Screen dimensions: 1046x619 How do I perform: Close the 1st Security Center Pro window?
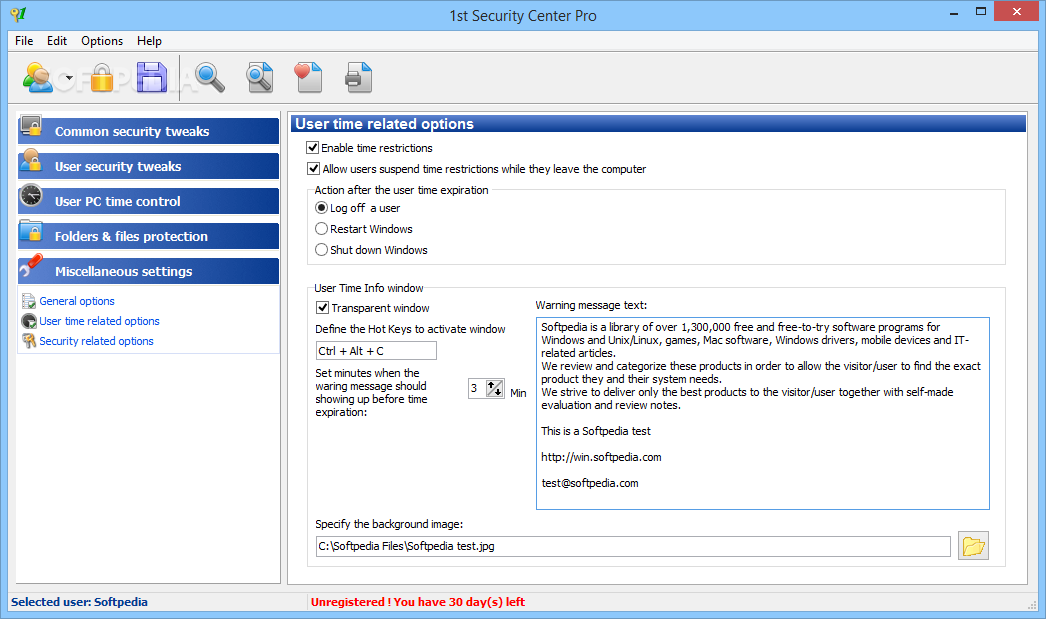tap(1017, 11)
